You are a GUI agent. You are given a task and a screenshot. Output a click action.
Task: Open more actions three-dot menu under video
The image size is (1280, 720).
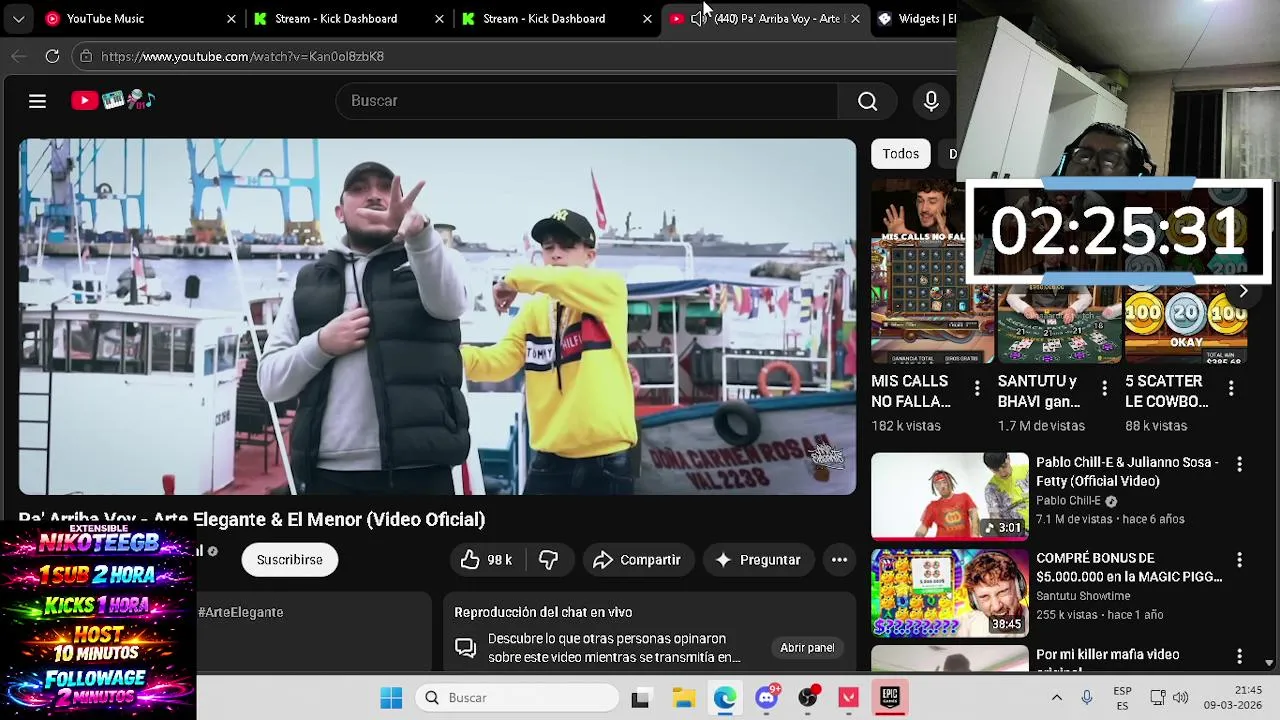[x=839, y=560]
